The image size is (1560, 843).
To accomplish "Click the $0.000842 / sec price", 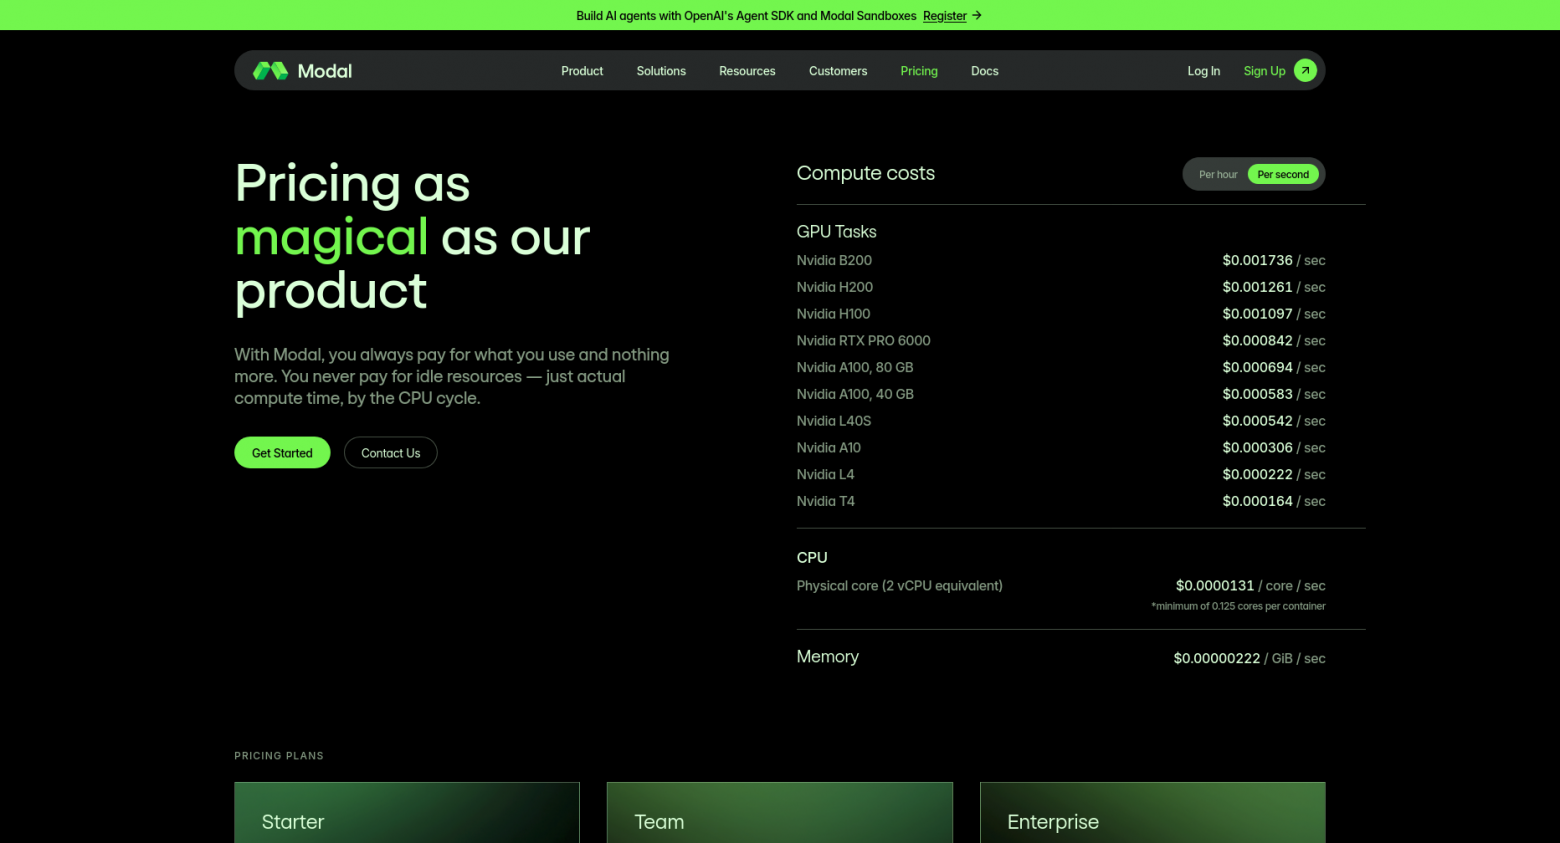I will point(1274,341).
